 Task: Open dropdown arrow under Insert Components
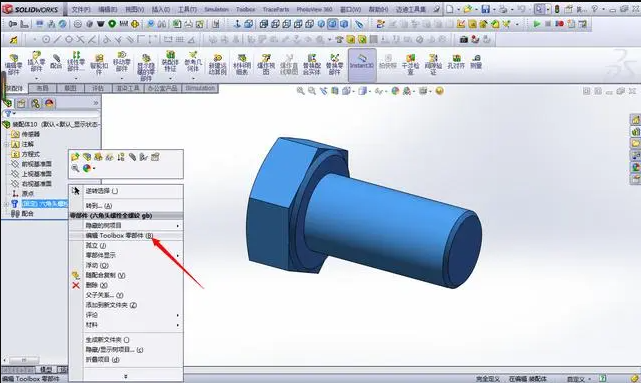click(36, 78)
